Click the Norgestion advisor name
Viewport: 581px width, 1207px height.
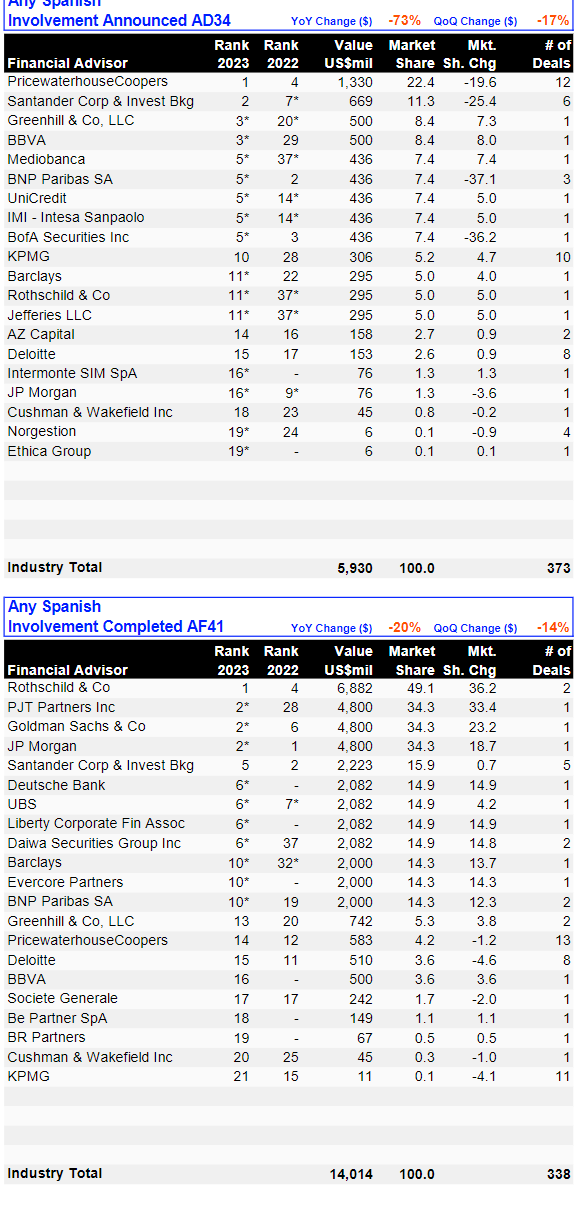42,432
